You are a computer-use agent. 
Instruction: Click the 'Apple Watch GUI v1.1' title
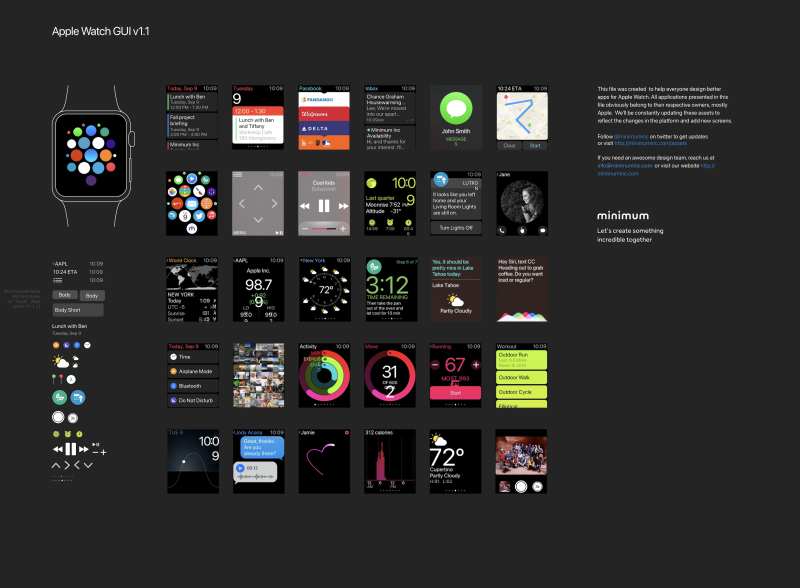[x=101, y=31]
